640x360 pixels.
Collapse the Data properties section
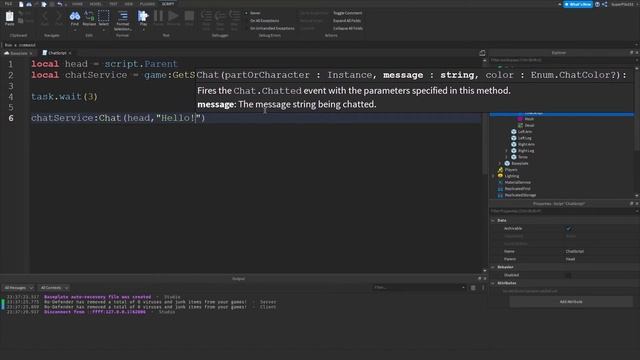click(x=493, y=220)
